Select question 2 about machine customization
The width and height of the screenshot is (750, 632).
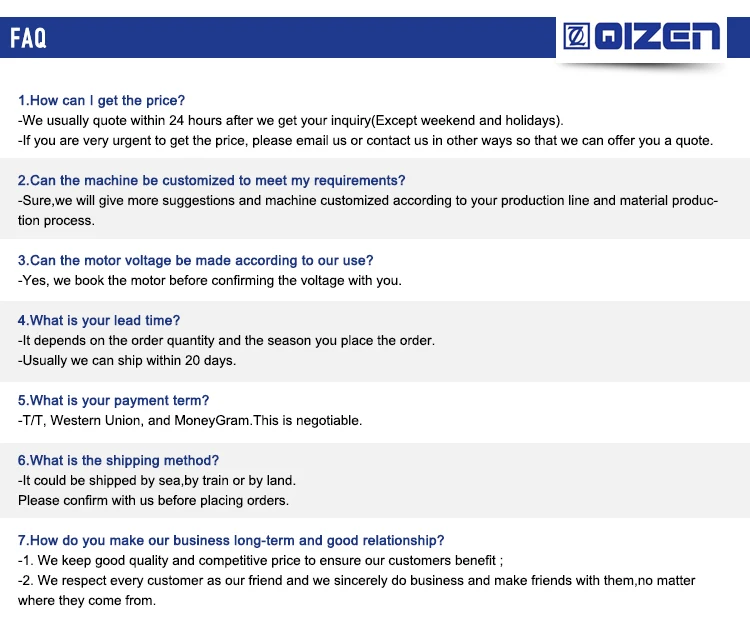point(212,181)
